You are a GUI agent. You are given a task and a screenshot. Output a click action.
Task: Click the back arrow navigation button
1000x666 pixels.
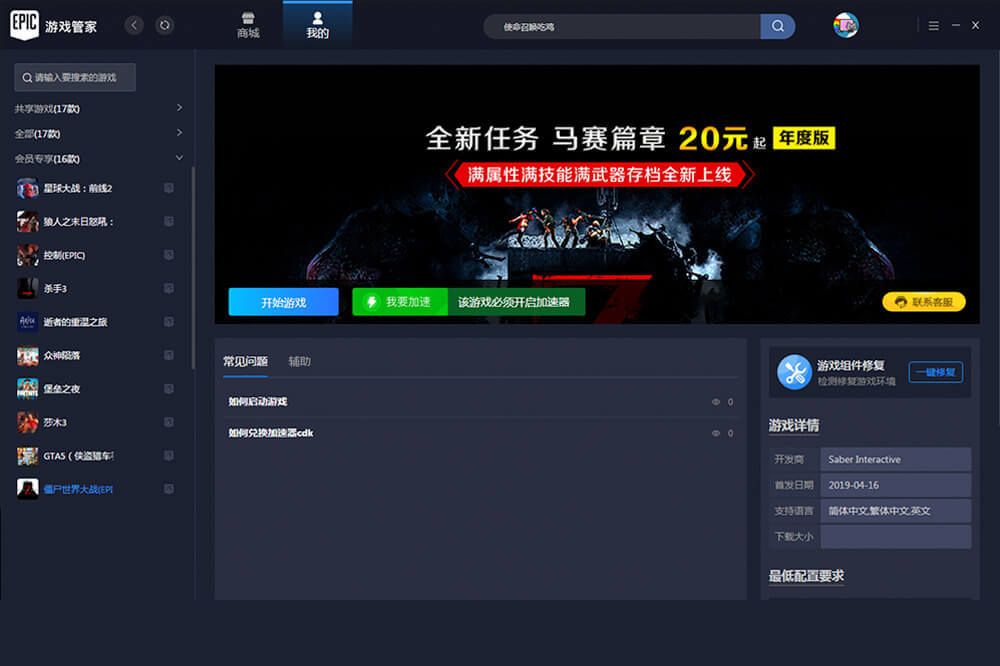tap(135, 25)
